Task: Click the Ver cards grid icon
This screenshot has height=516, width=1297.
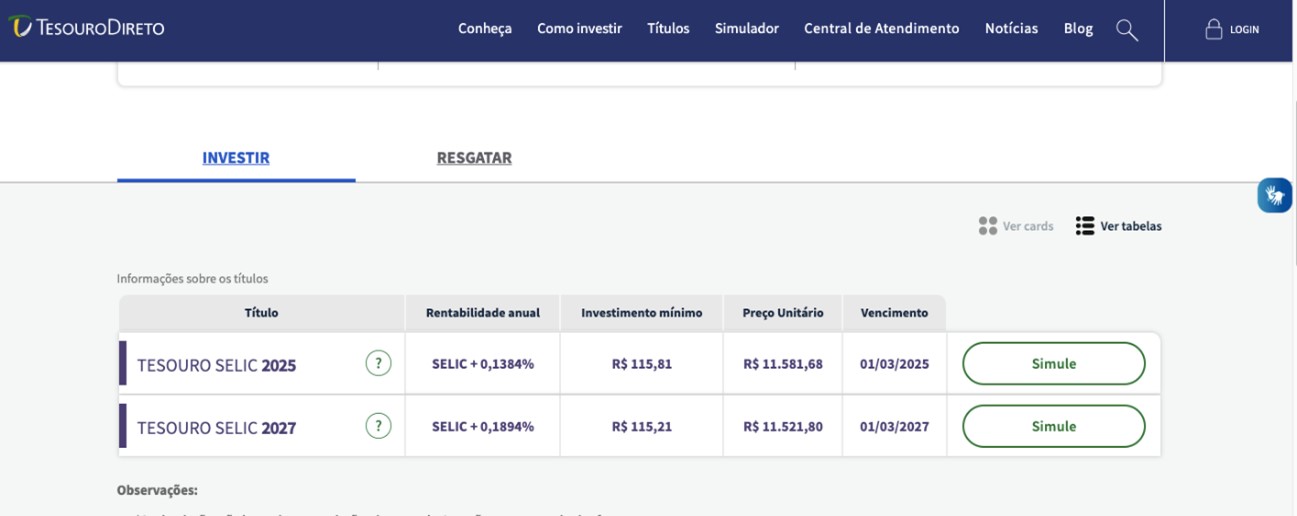Action: point(988,226)
